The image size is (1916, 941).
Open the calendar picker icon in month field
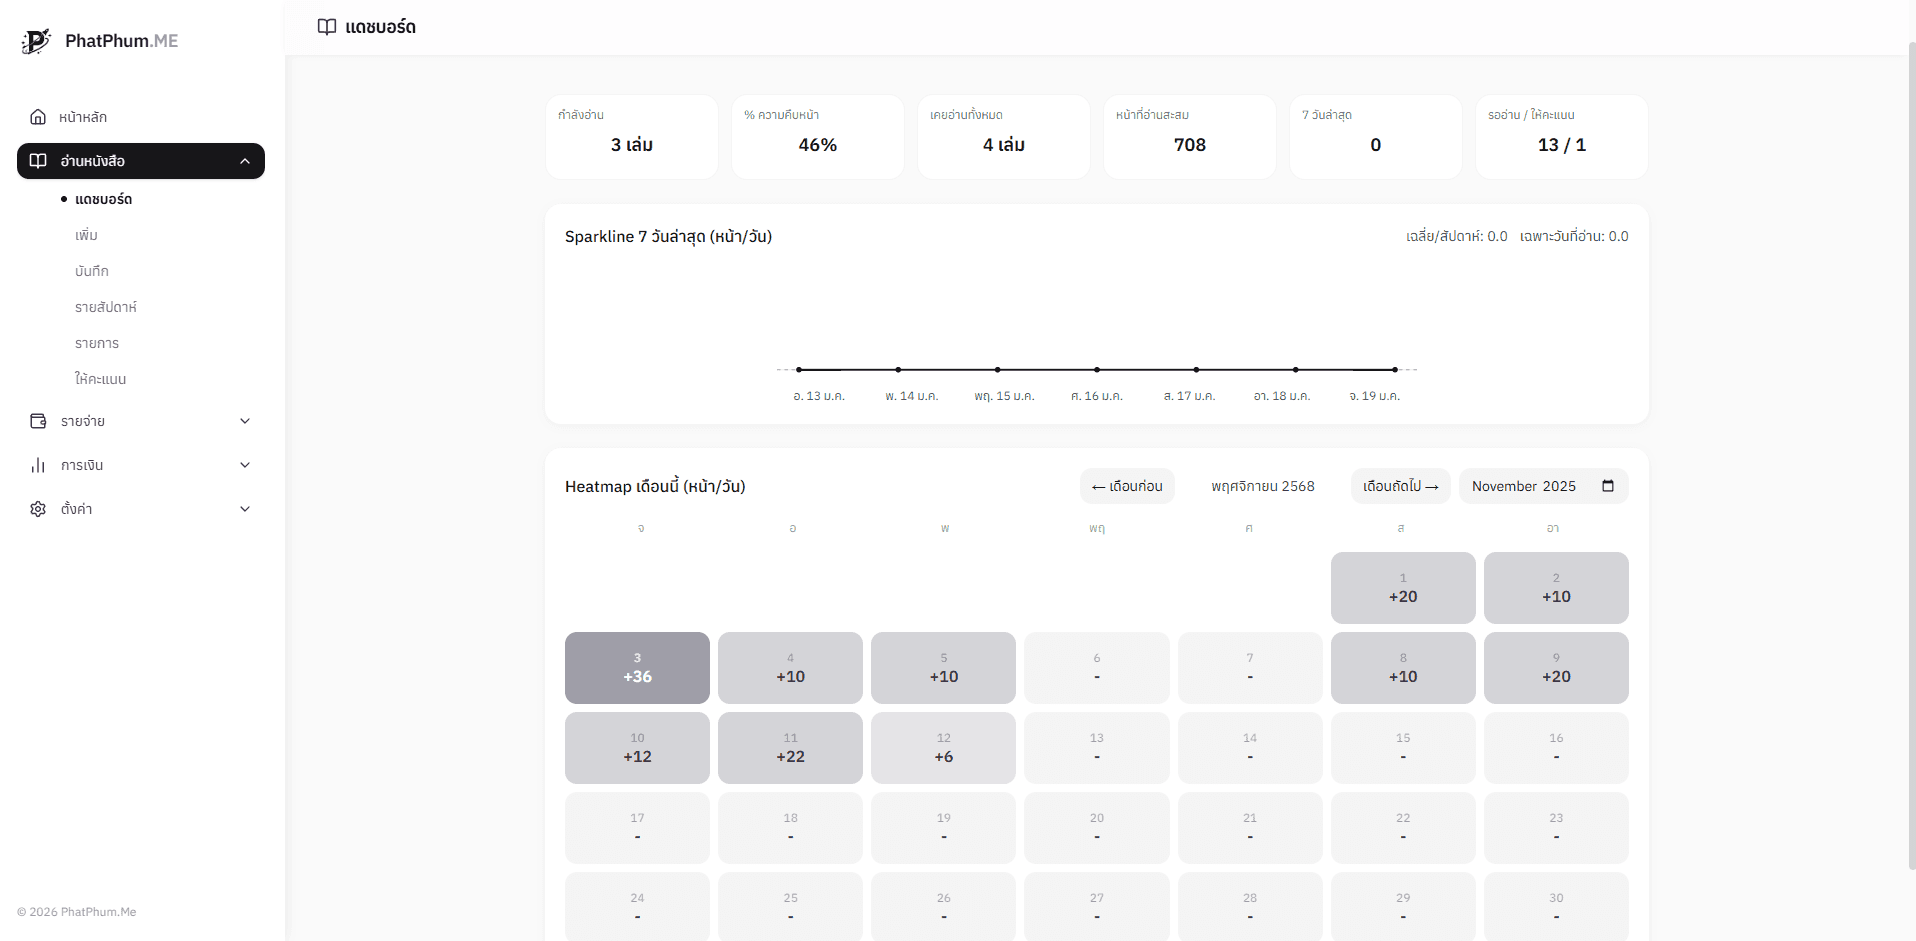pyautogui.click(x=1608, y=486)
